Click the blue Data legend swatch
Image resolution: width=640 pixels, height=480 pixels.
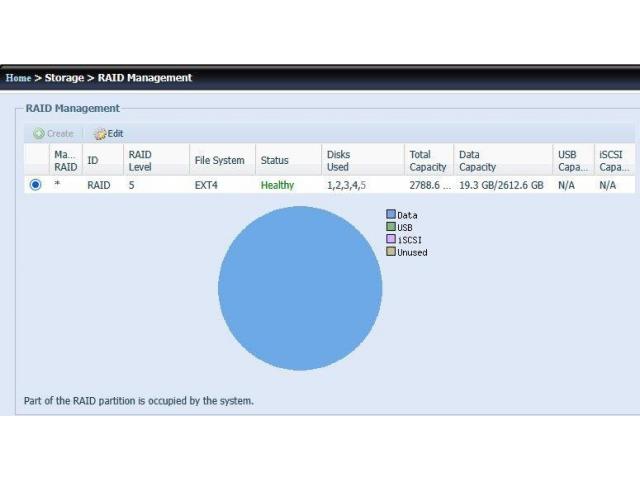coord(391,215)
